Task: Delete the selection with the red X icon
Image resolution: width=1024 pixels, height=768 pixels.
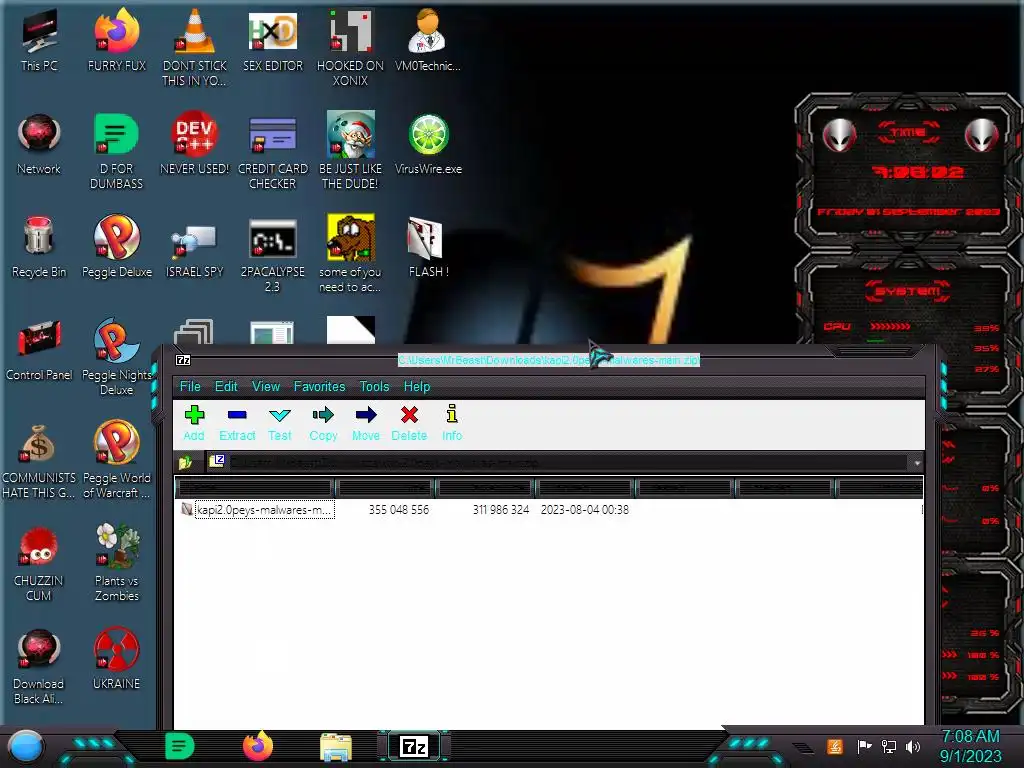Action: pyautogui.click(x=409, y=423)
